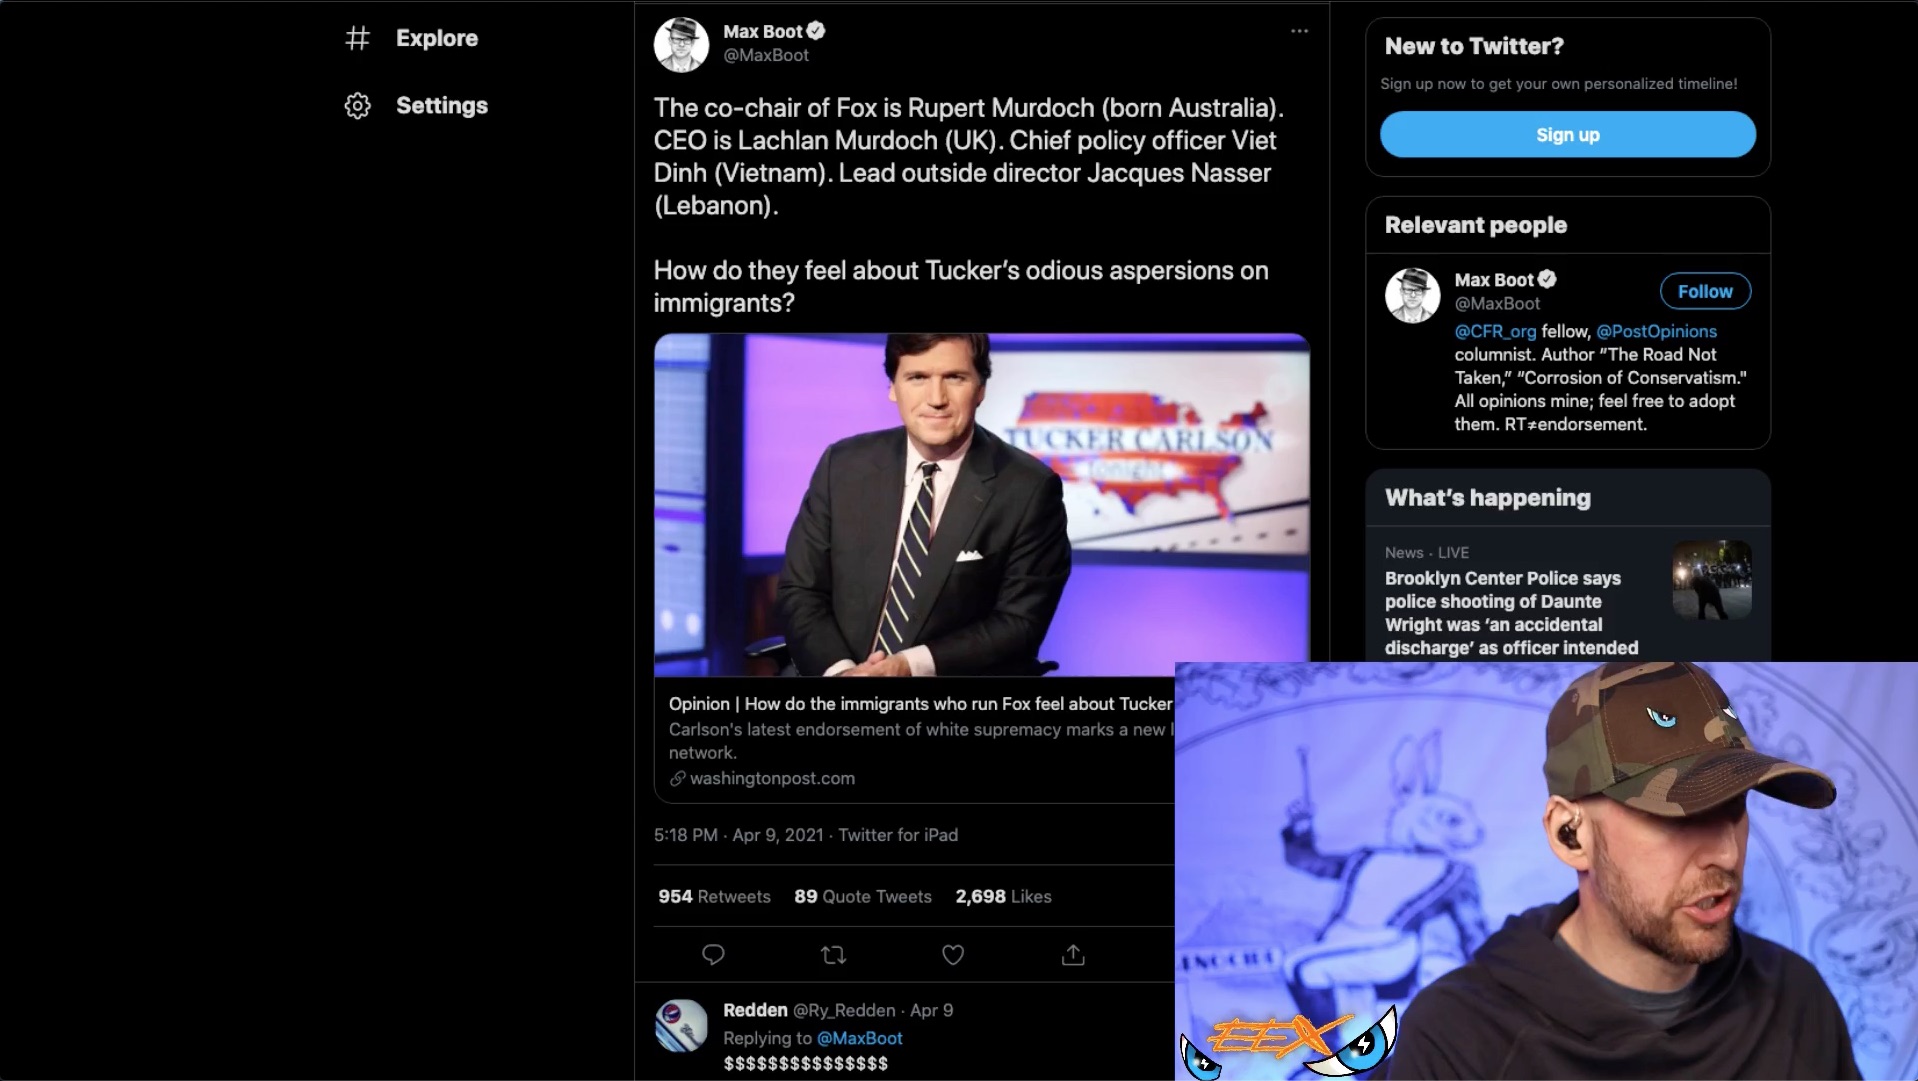1918x1081 pixels.
Task: Click Max Boot's tweet profile avatar
Action: tap(681, 44)
